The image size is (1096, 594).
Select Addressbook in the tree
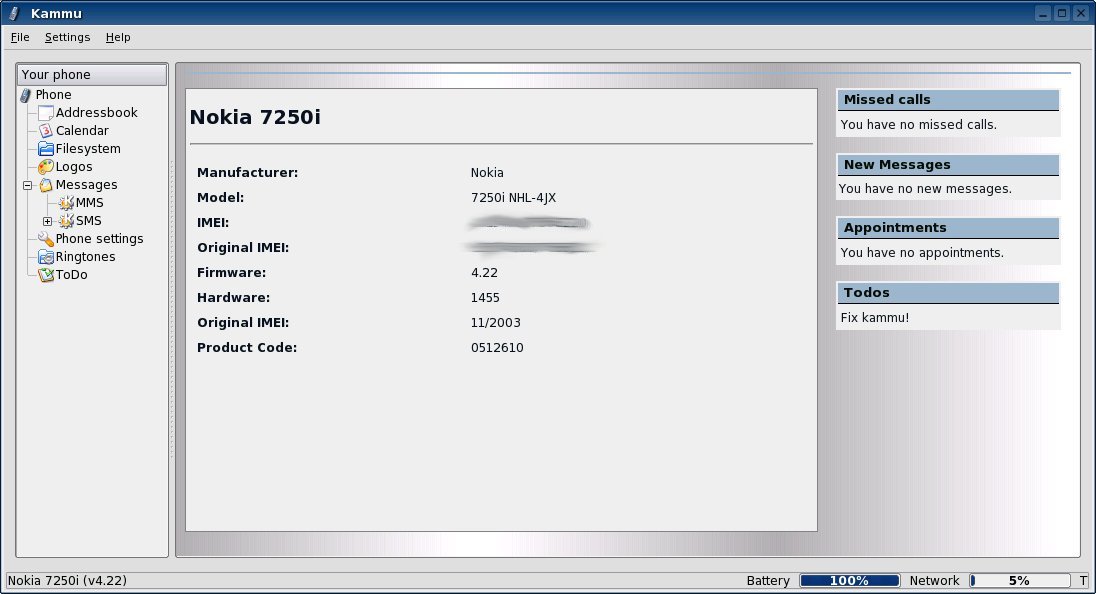click(96, 113)
